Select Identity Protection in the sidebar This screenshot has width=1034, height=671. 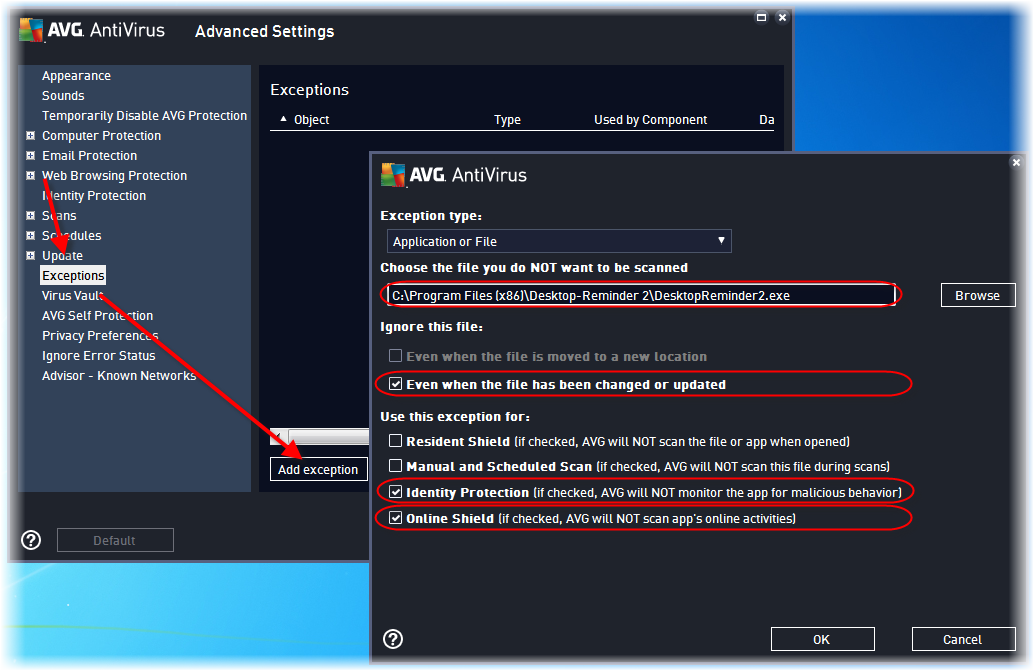94,196
